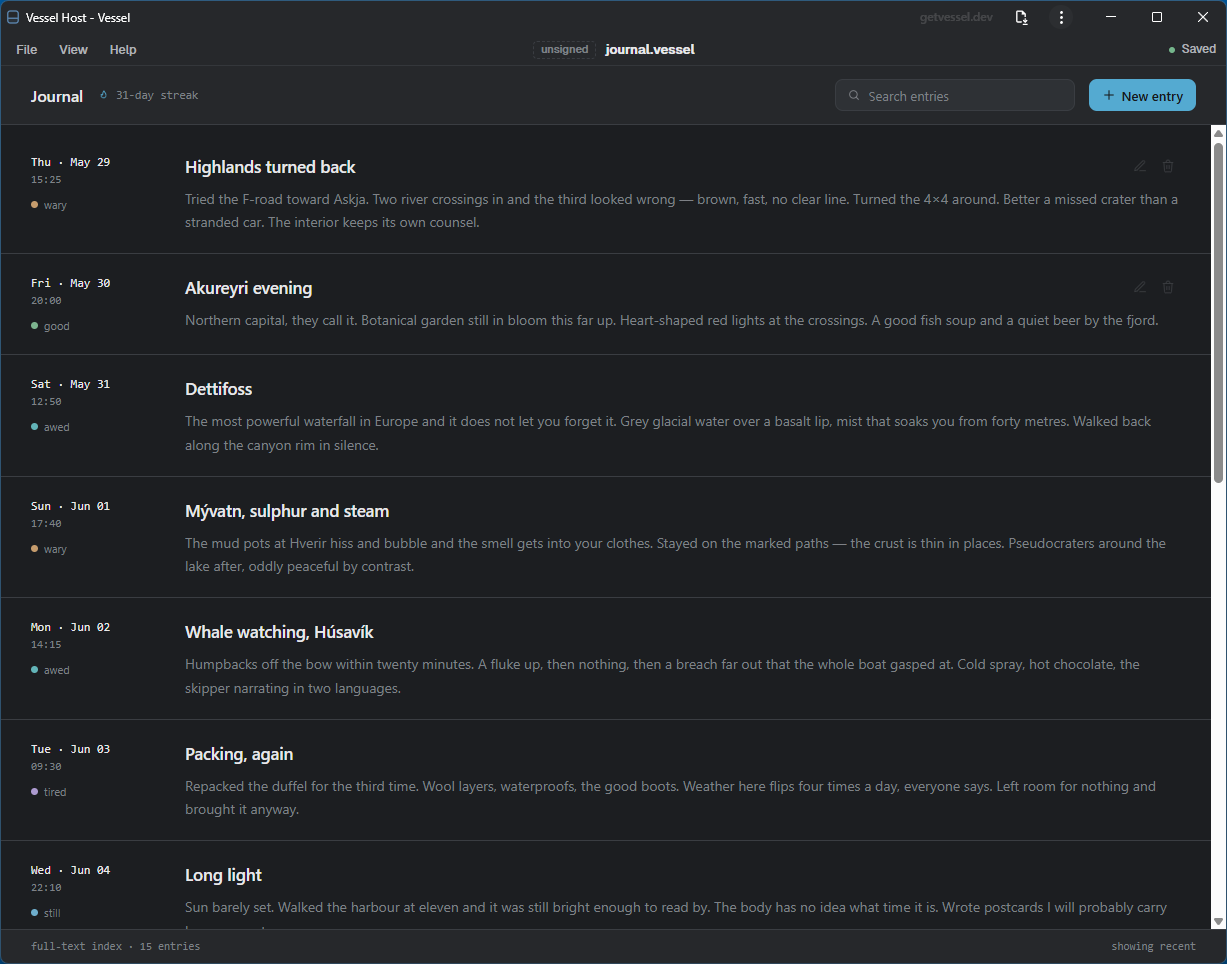This screenshot has width=1227, height=964.
Task: Click the awed mood tag on Jun 02
Action: point(50,670)
